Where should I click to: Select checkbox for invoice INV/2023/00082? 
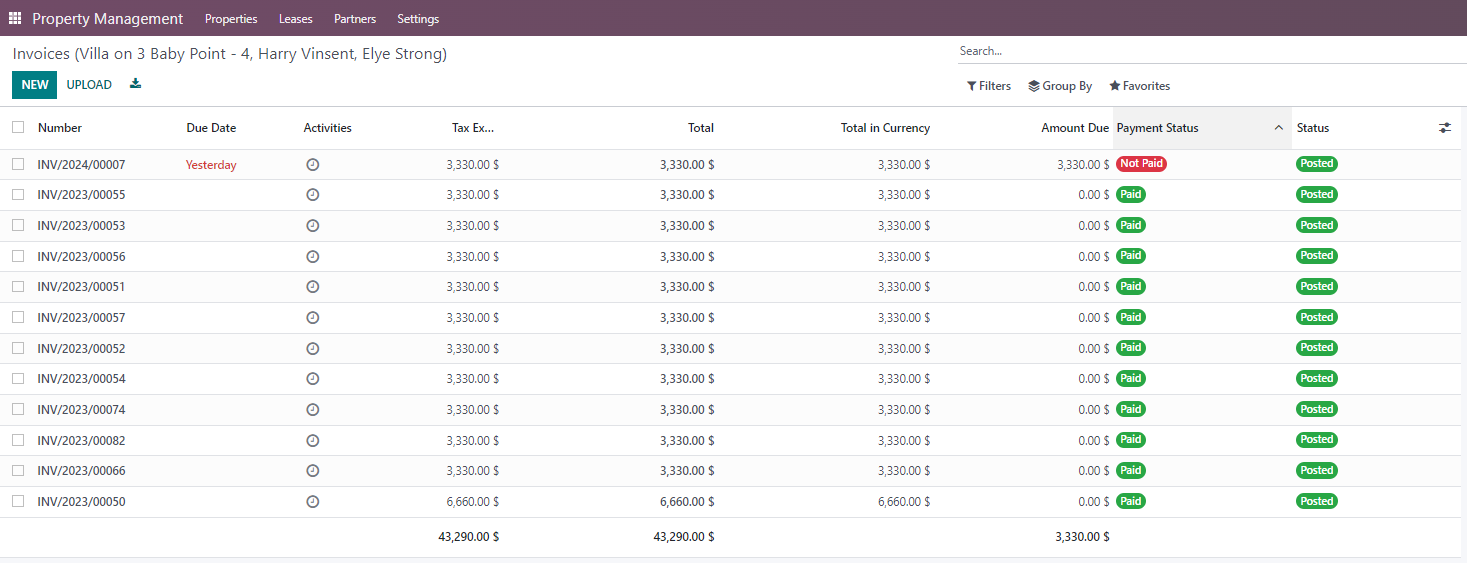coord(18,440)
